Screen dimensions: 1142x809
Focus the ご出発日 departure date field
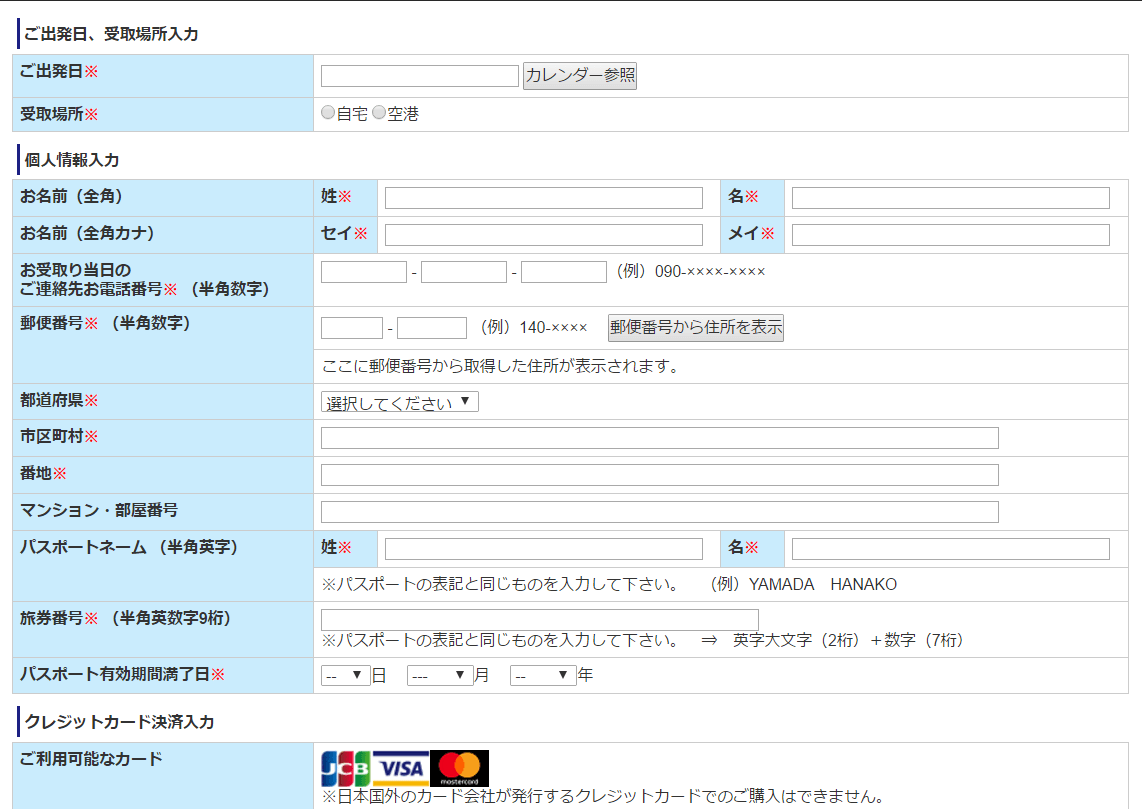[x=420, y=76]
